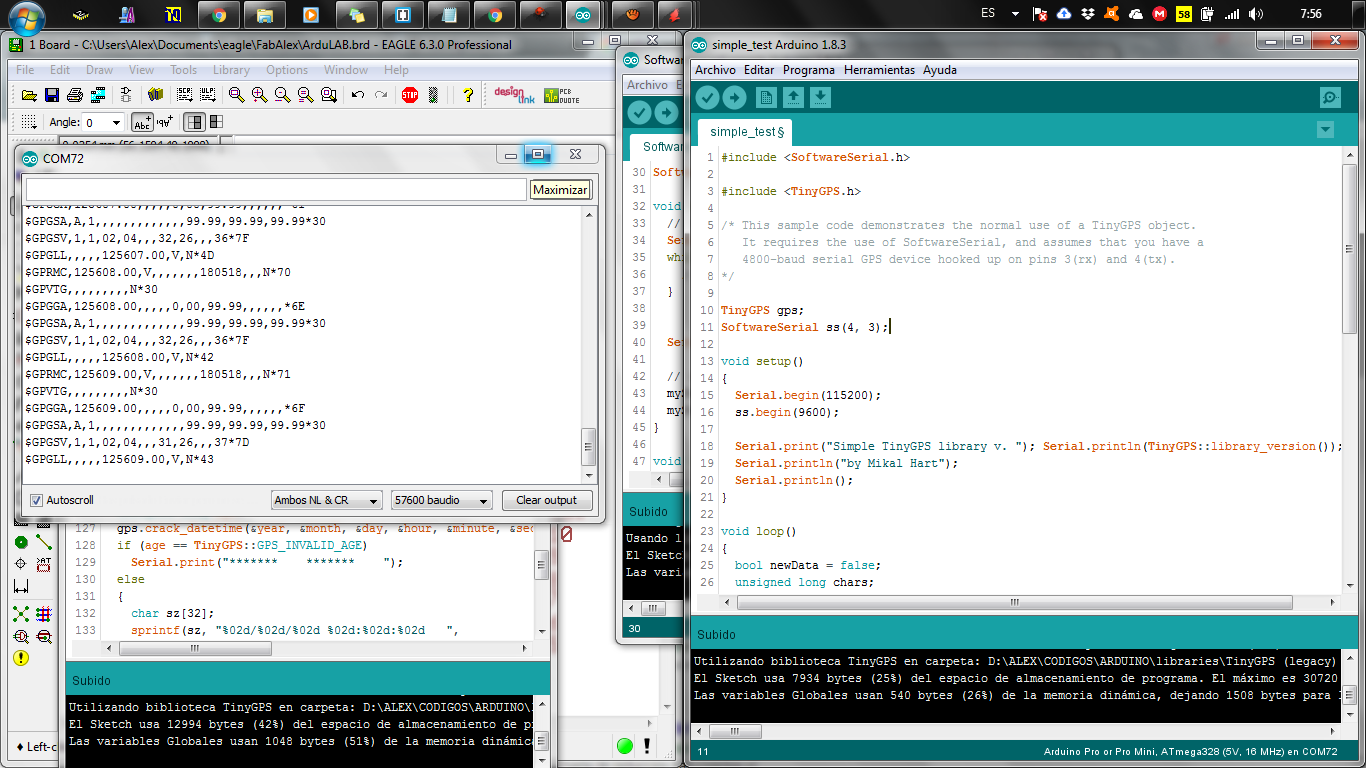Run a script with the SCR icon

point(184,95)
